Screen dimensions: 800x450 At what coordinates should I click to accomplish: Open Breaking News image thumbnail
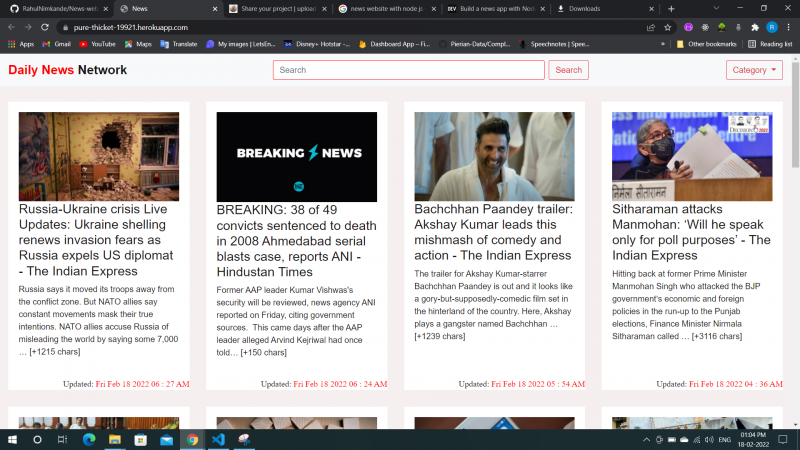[x=296, y=157]
